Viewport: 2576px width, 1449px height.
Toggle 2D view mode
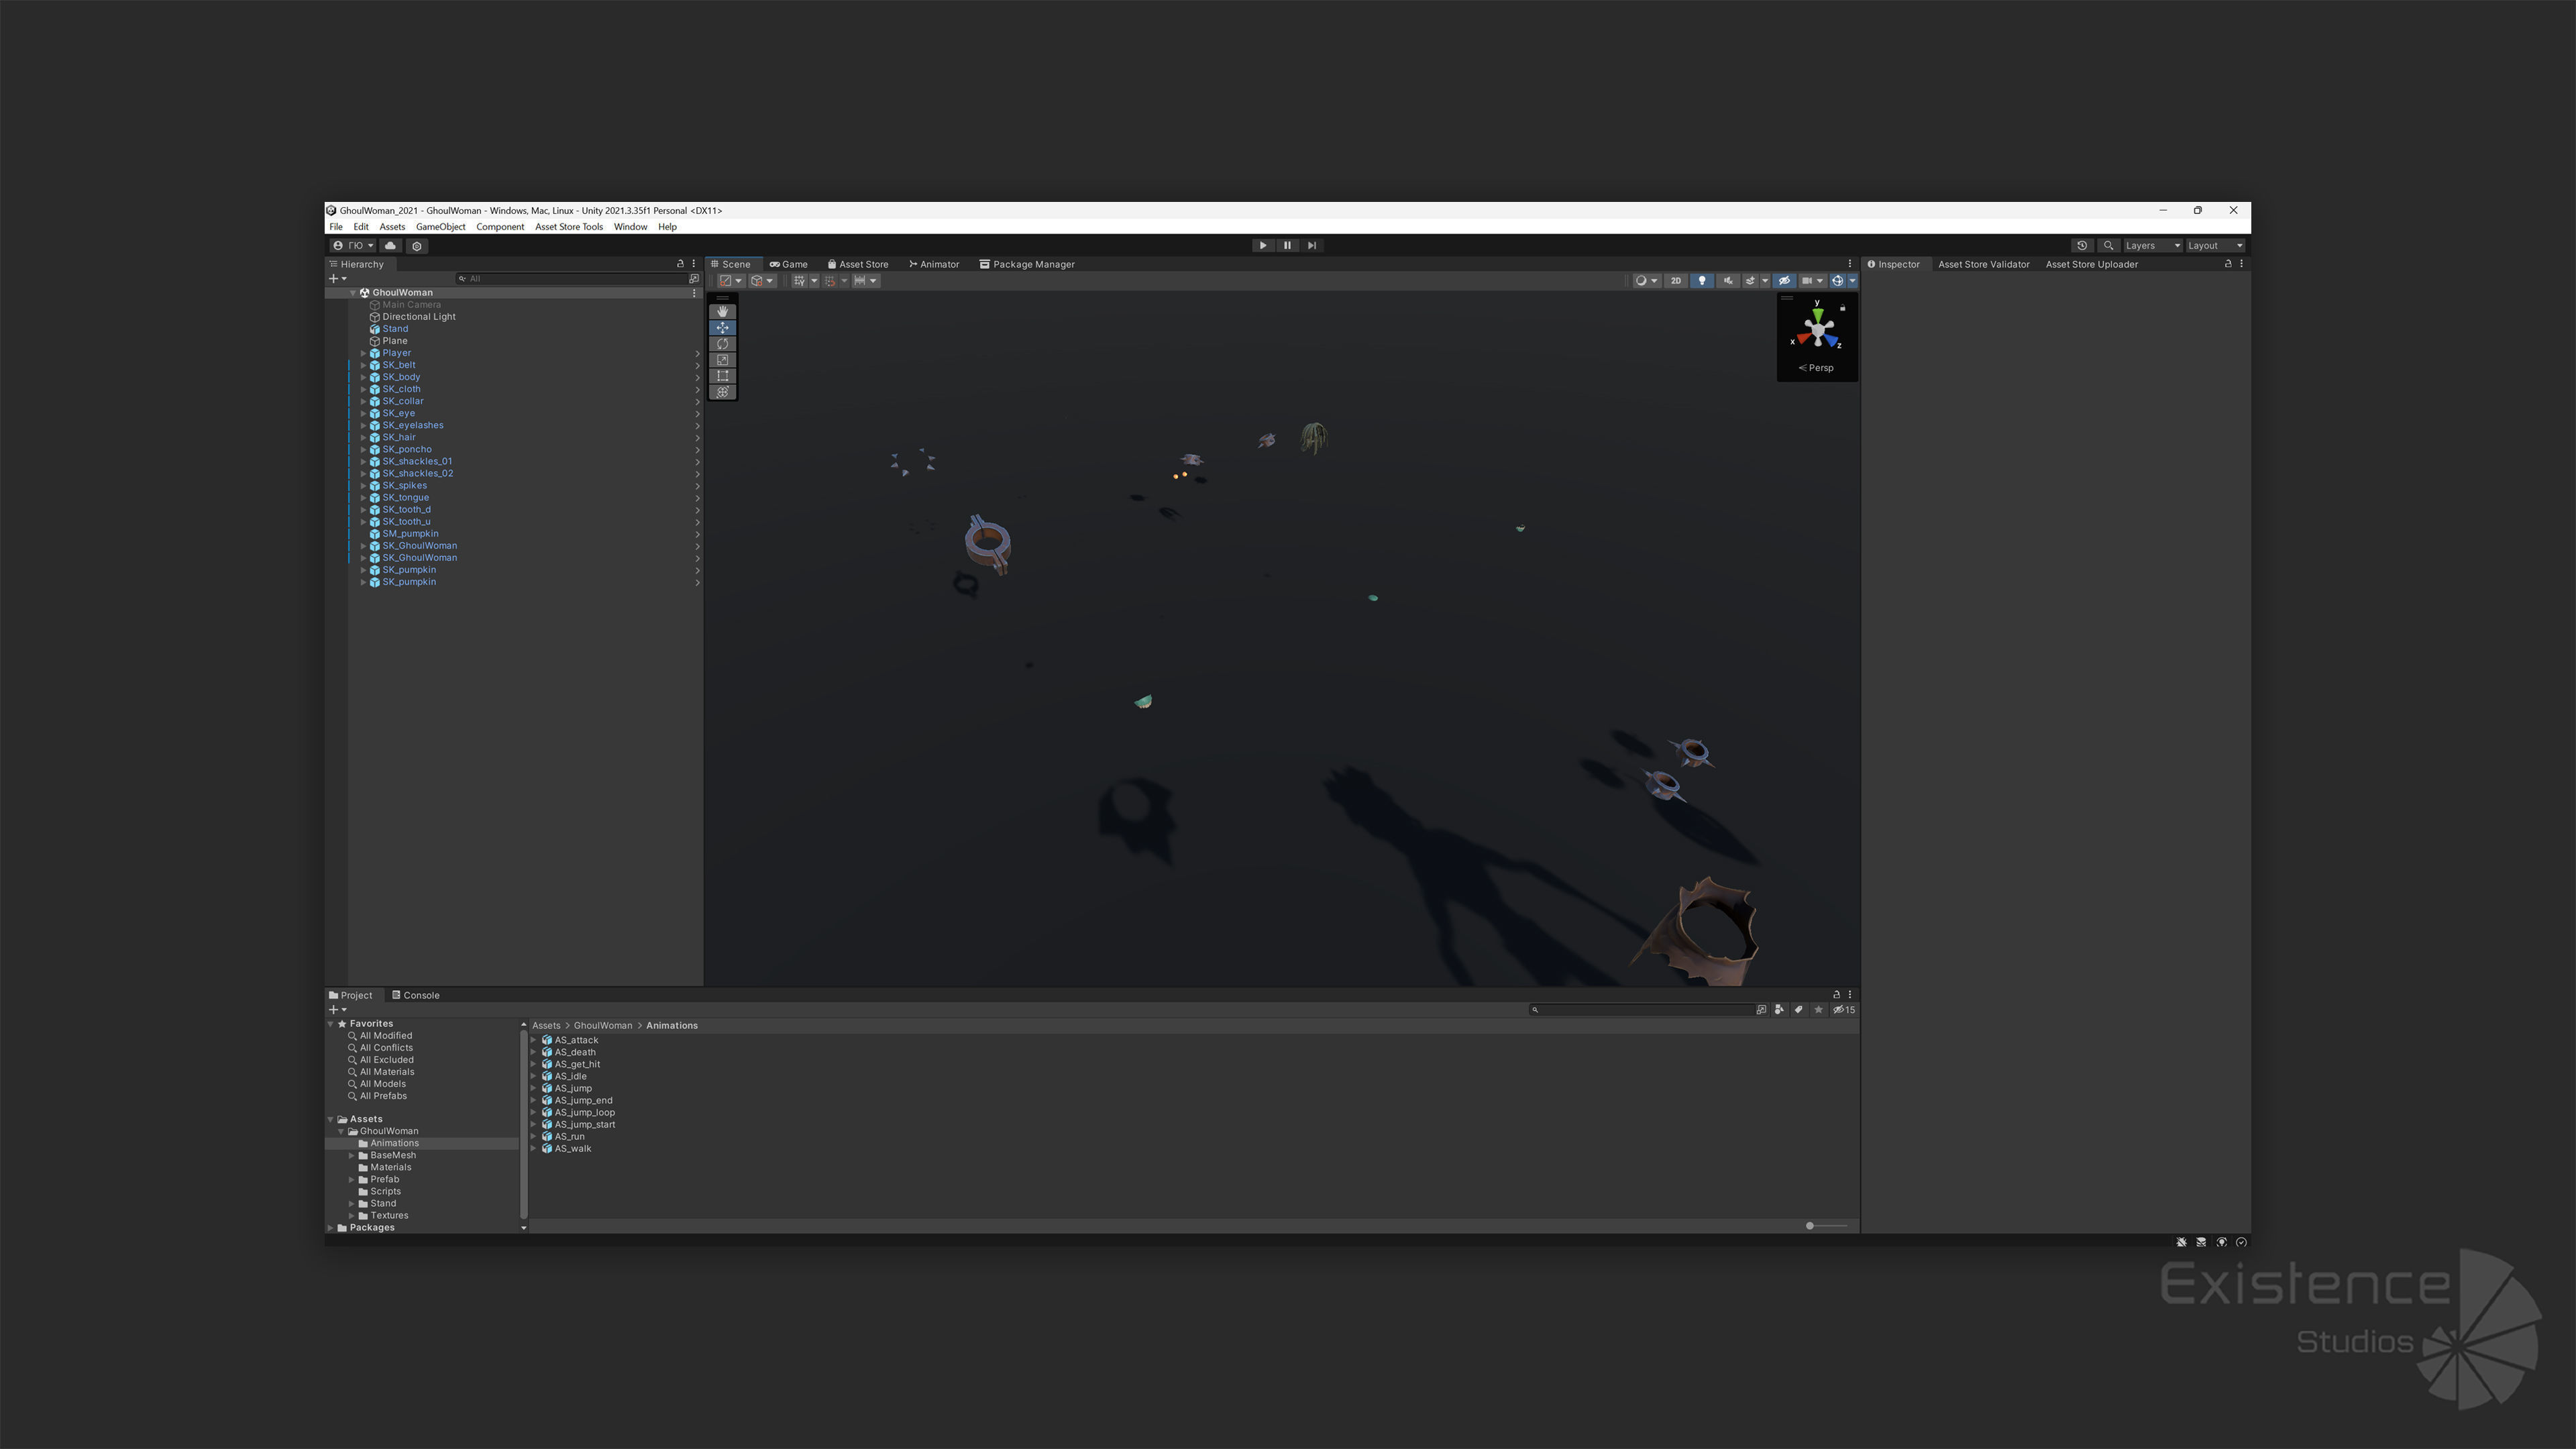(1675, 281)
